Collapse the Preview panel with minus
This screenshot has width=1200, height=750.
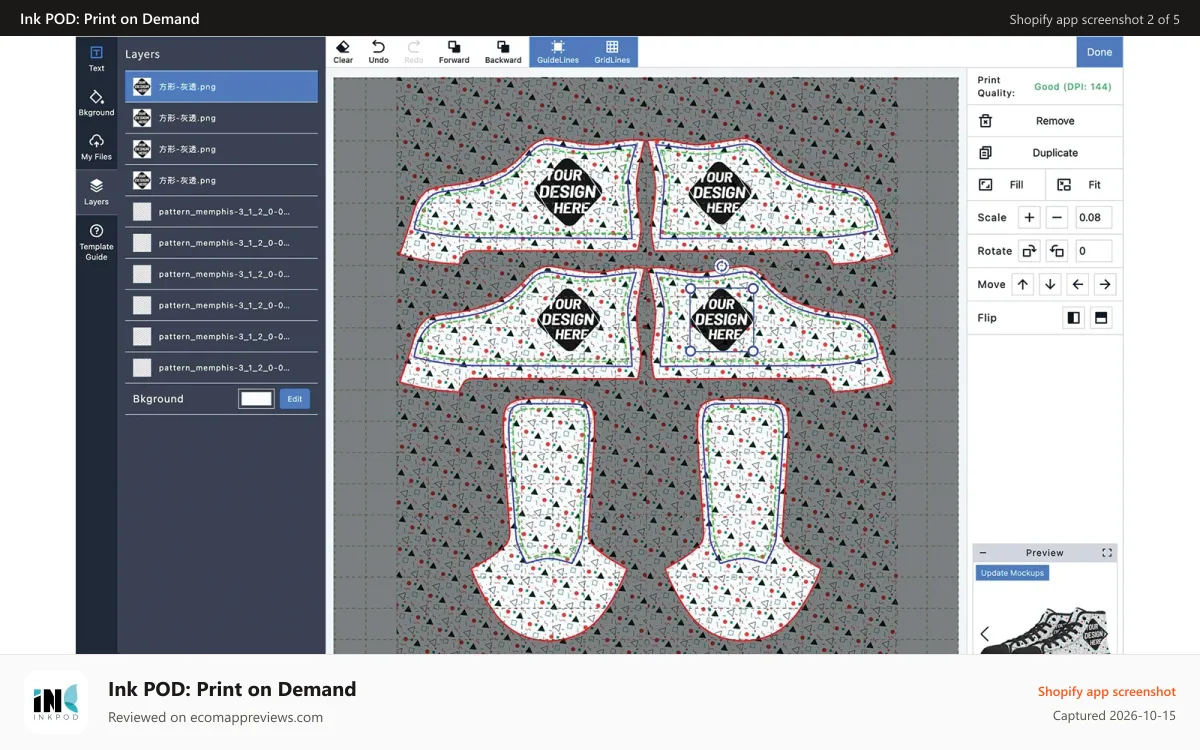tap(983, 553)
